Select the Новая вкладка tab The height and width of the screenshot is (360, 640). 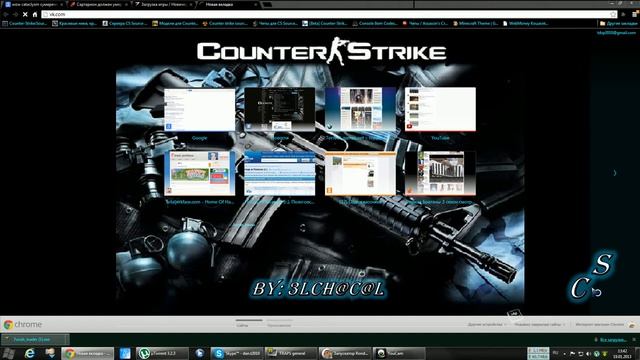point(228,4)
